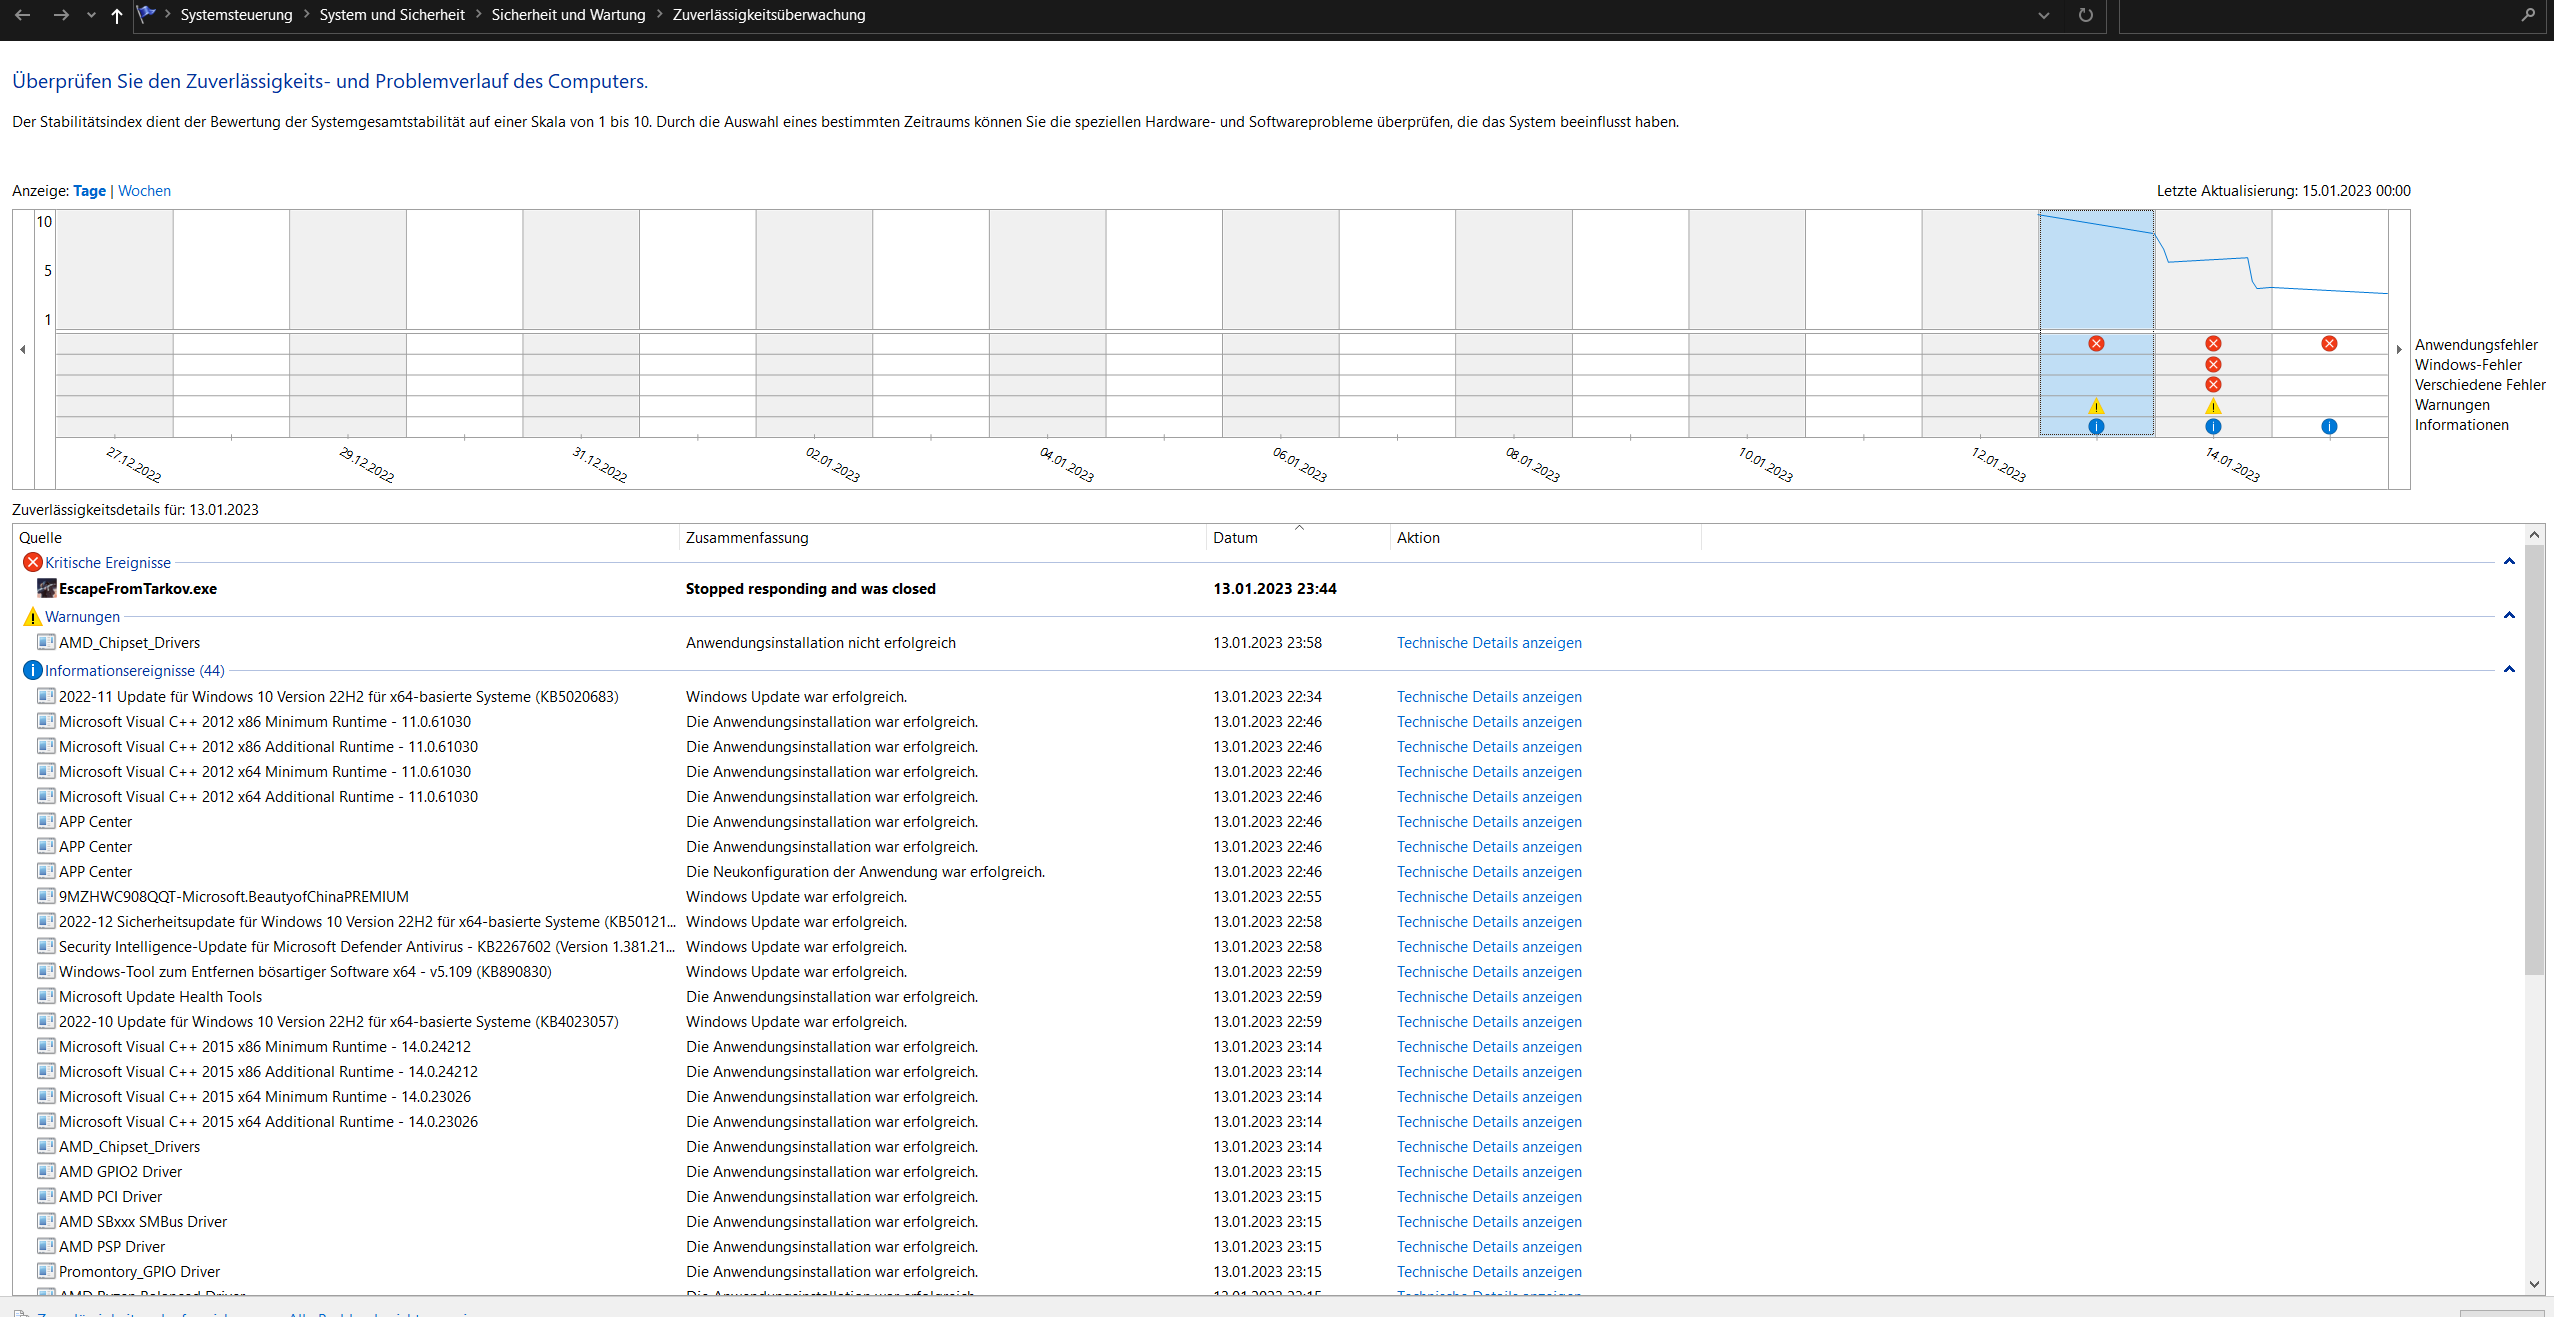The width and height of the screenshot is (2554, 1317).
Task: Collapse the Kritische Ereignisse group
Action: [2508, 562]
